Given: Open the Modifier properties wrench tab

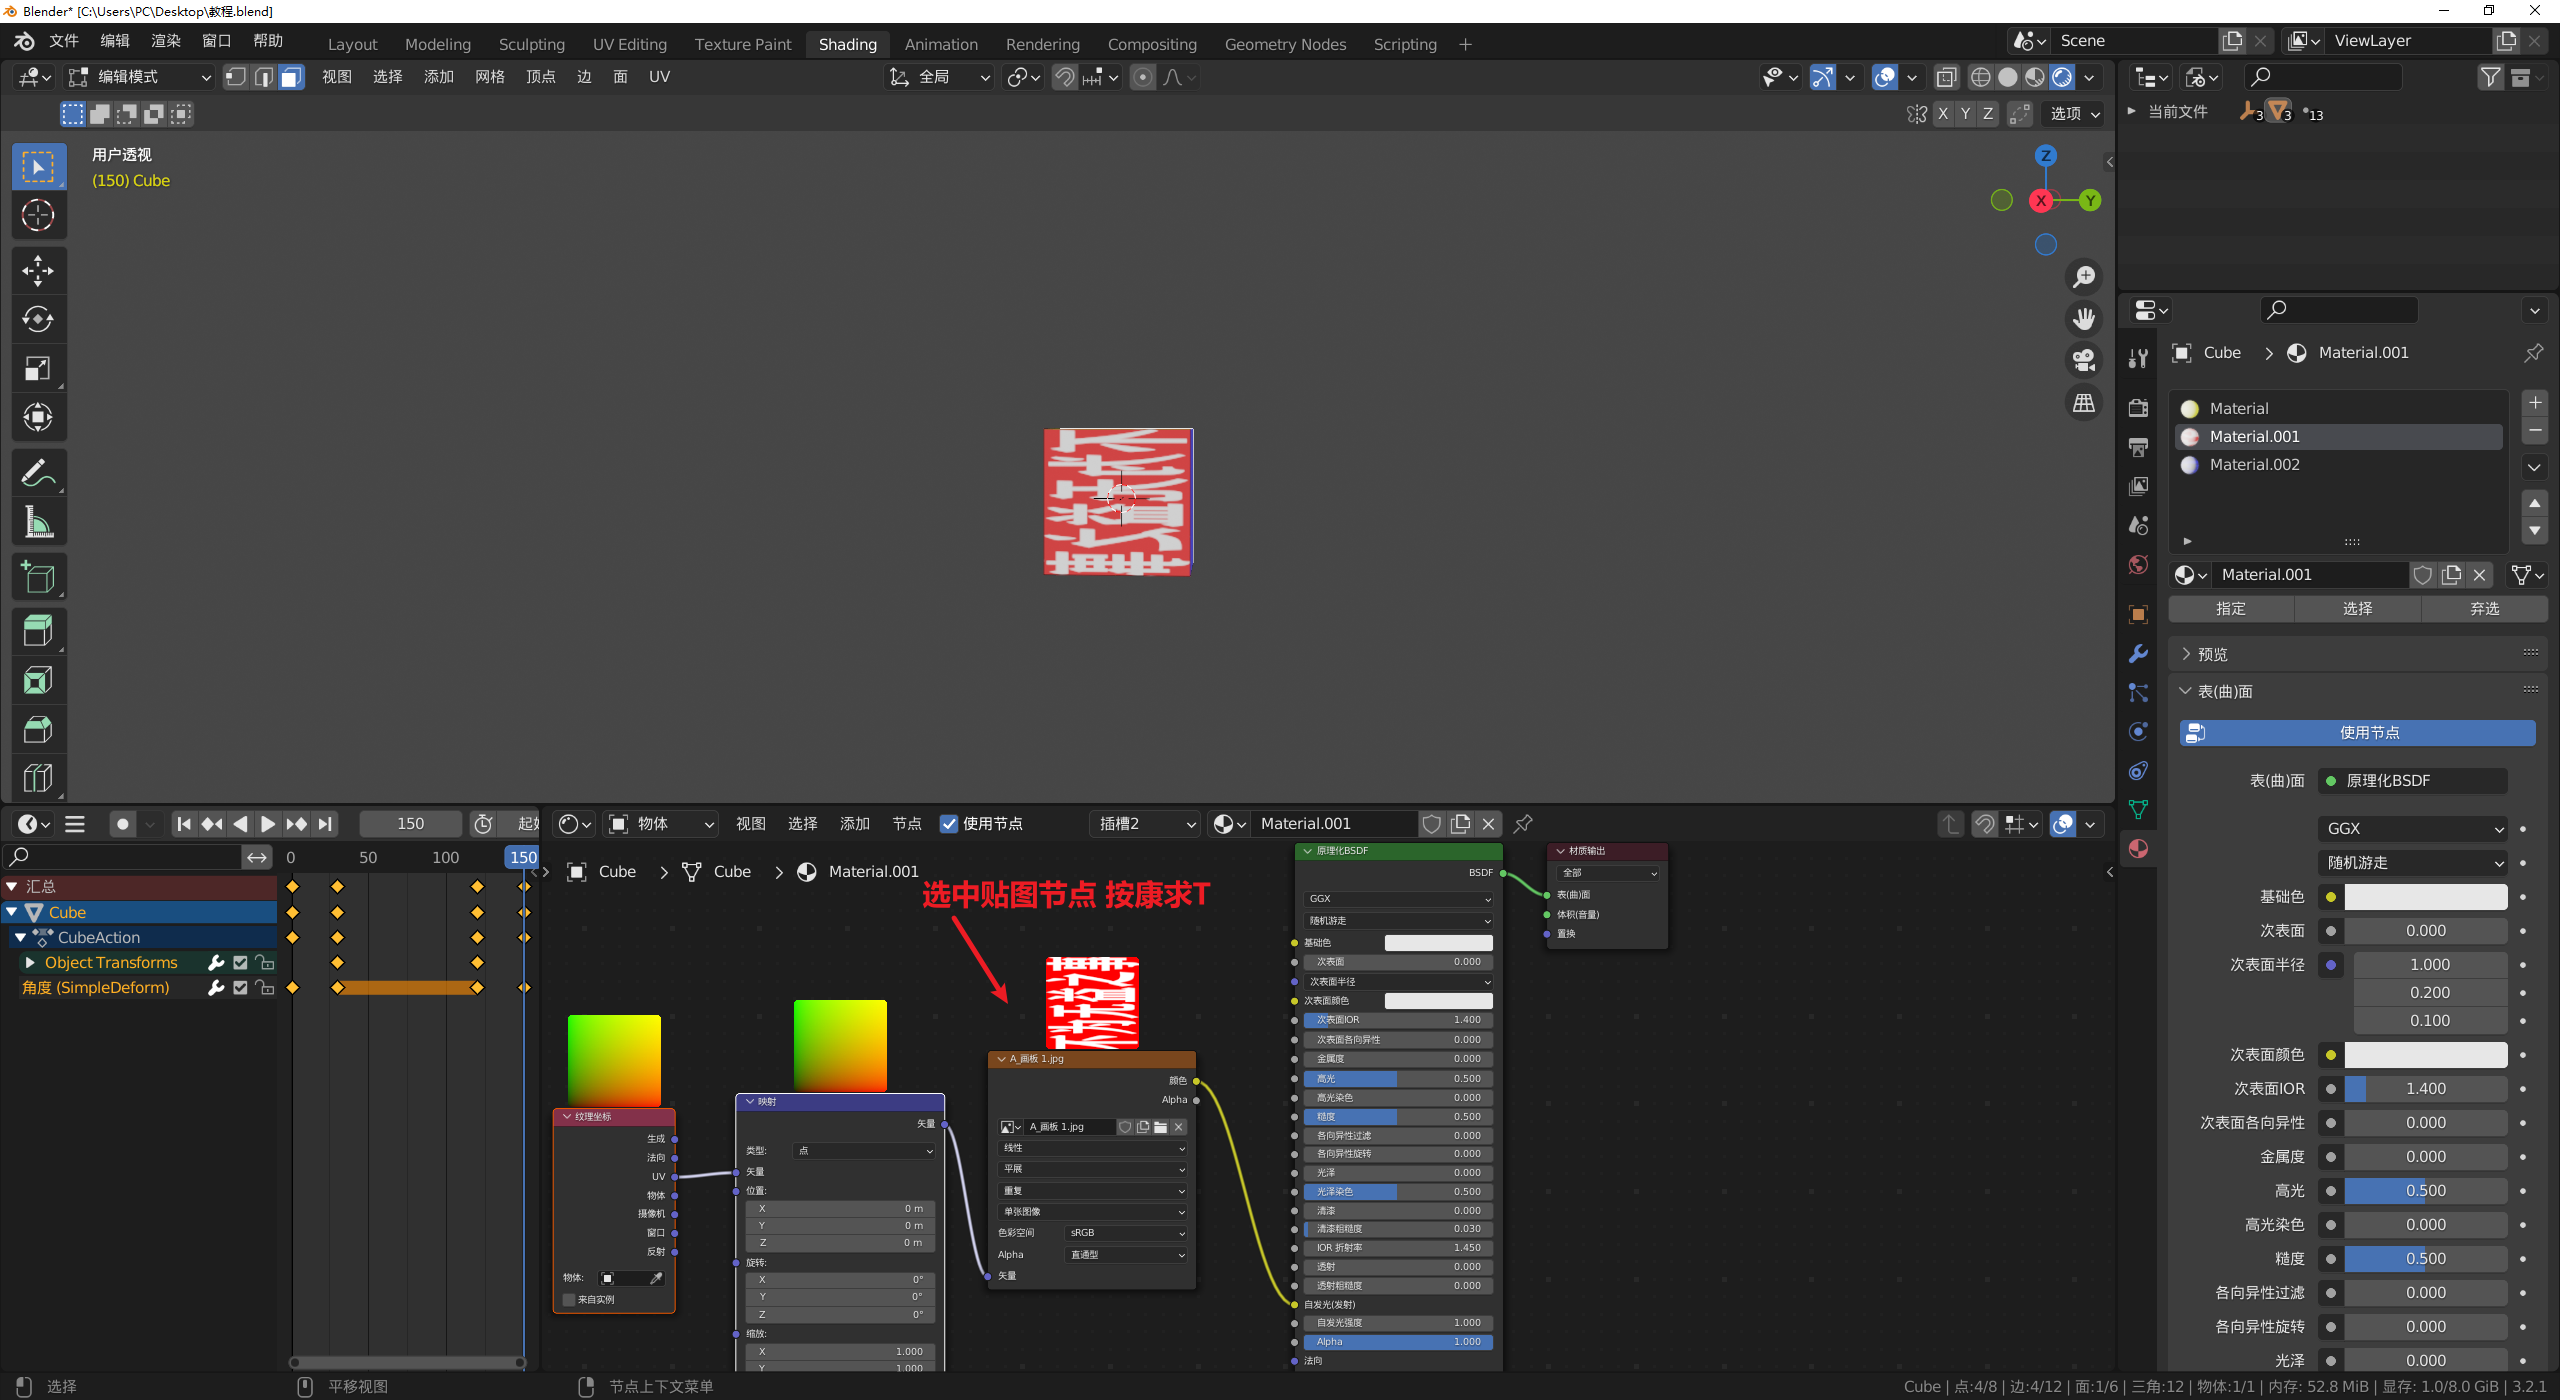Looking at the screenshot, I should tap(2138, 654).
